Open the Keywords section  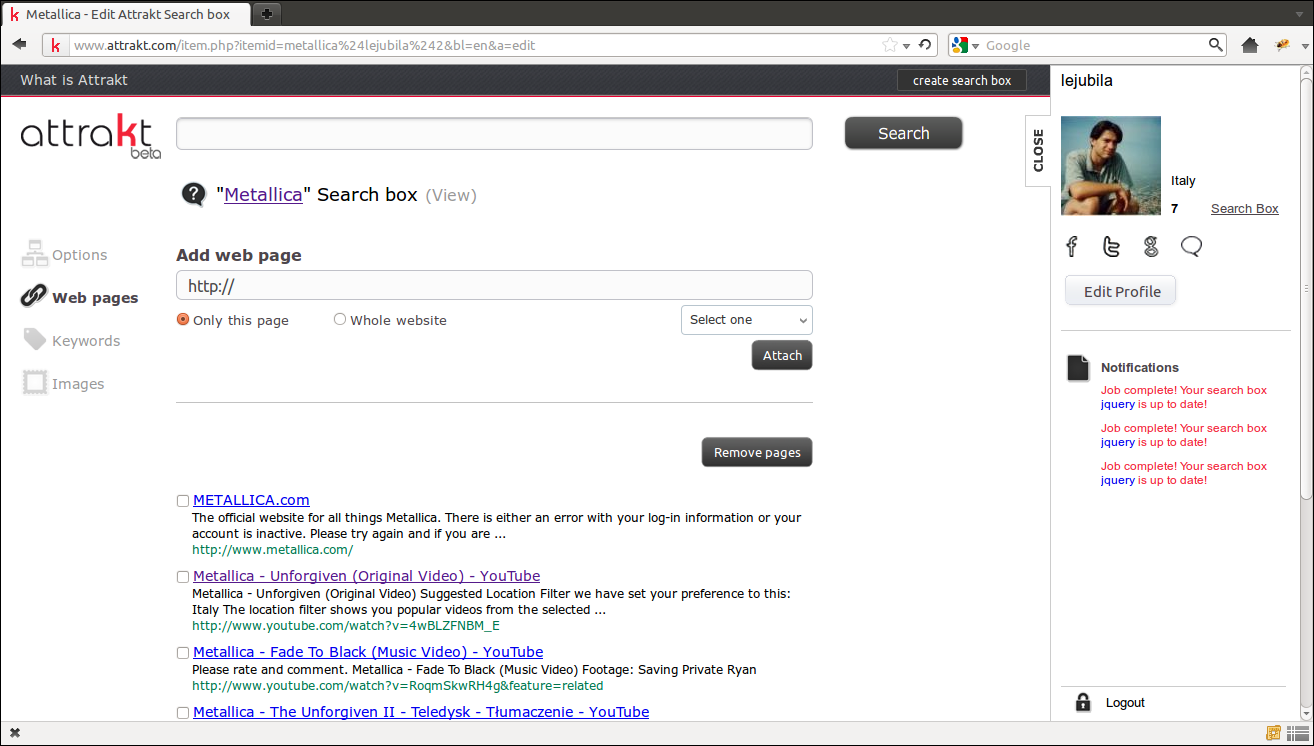click(x=71, y=340)
